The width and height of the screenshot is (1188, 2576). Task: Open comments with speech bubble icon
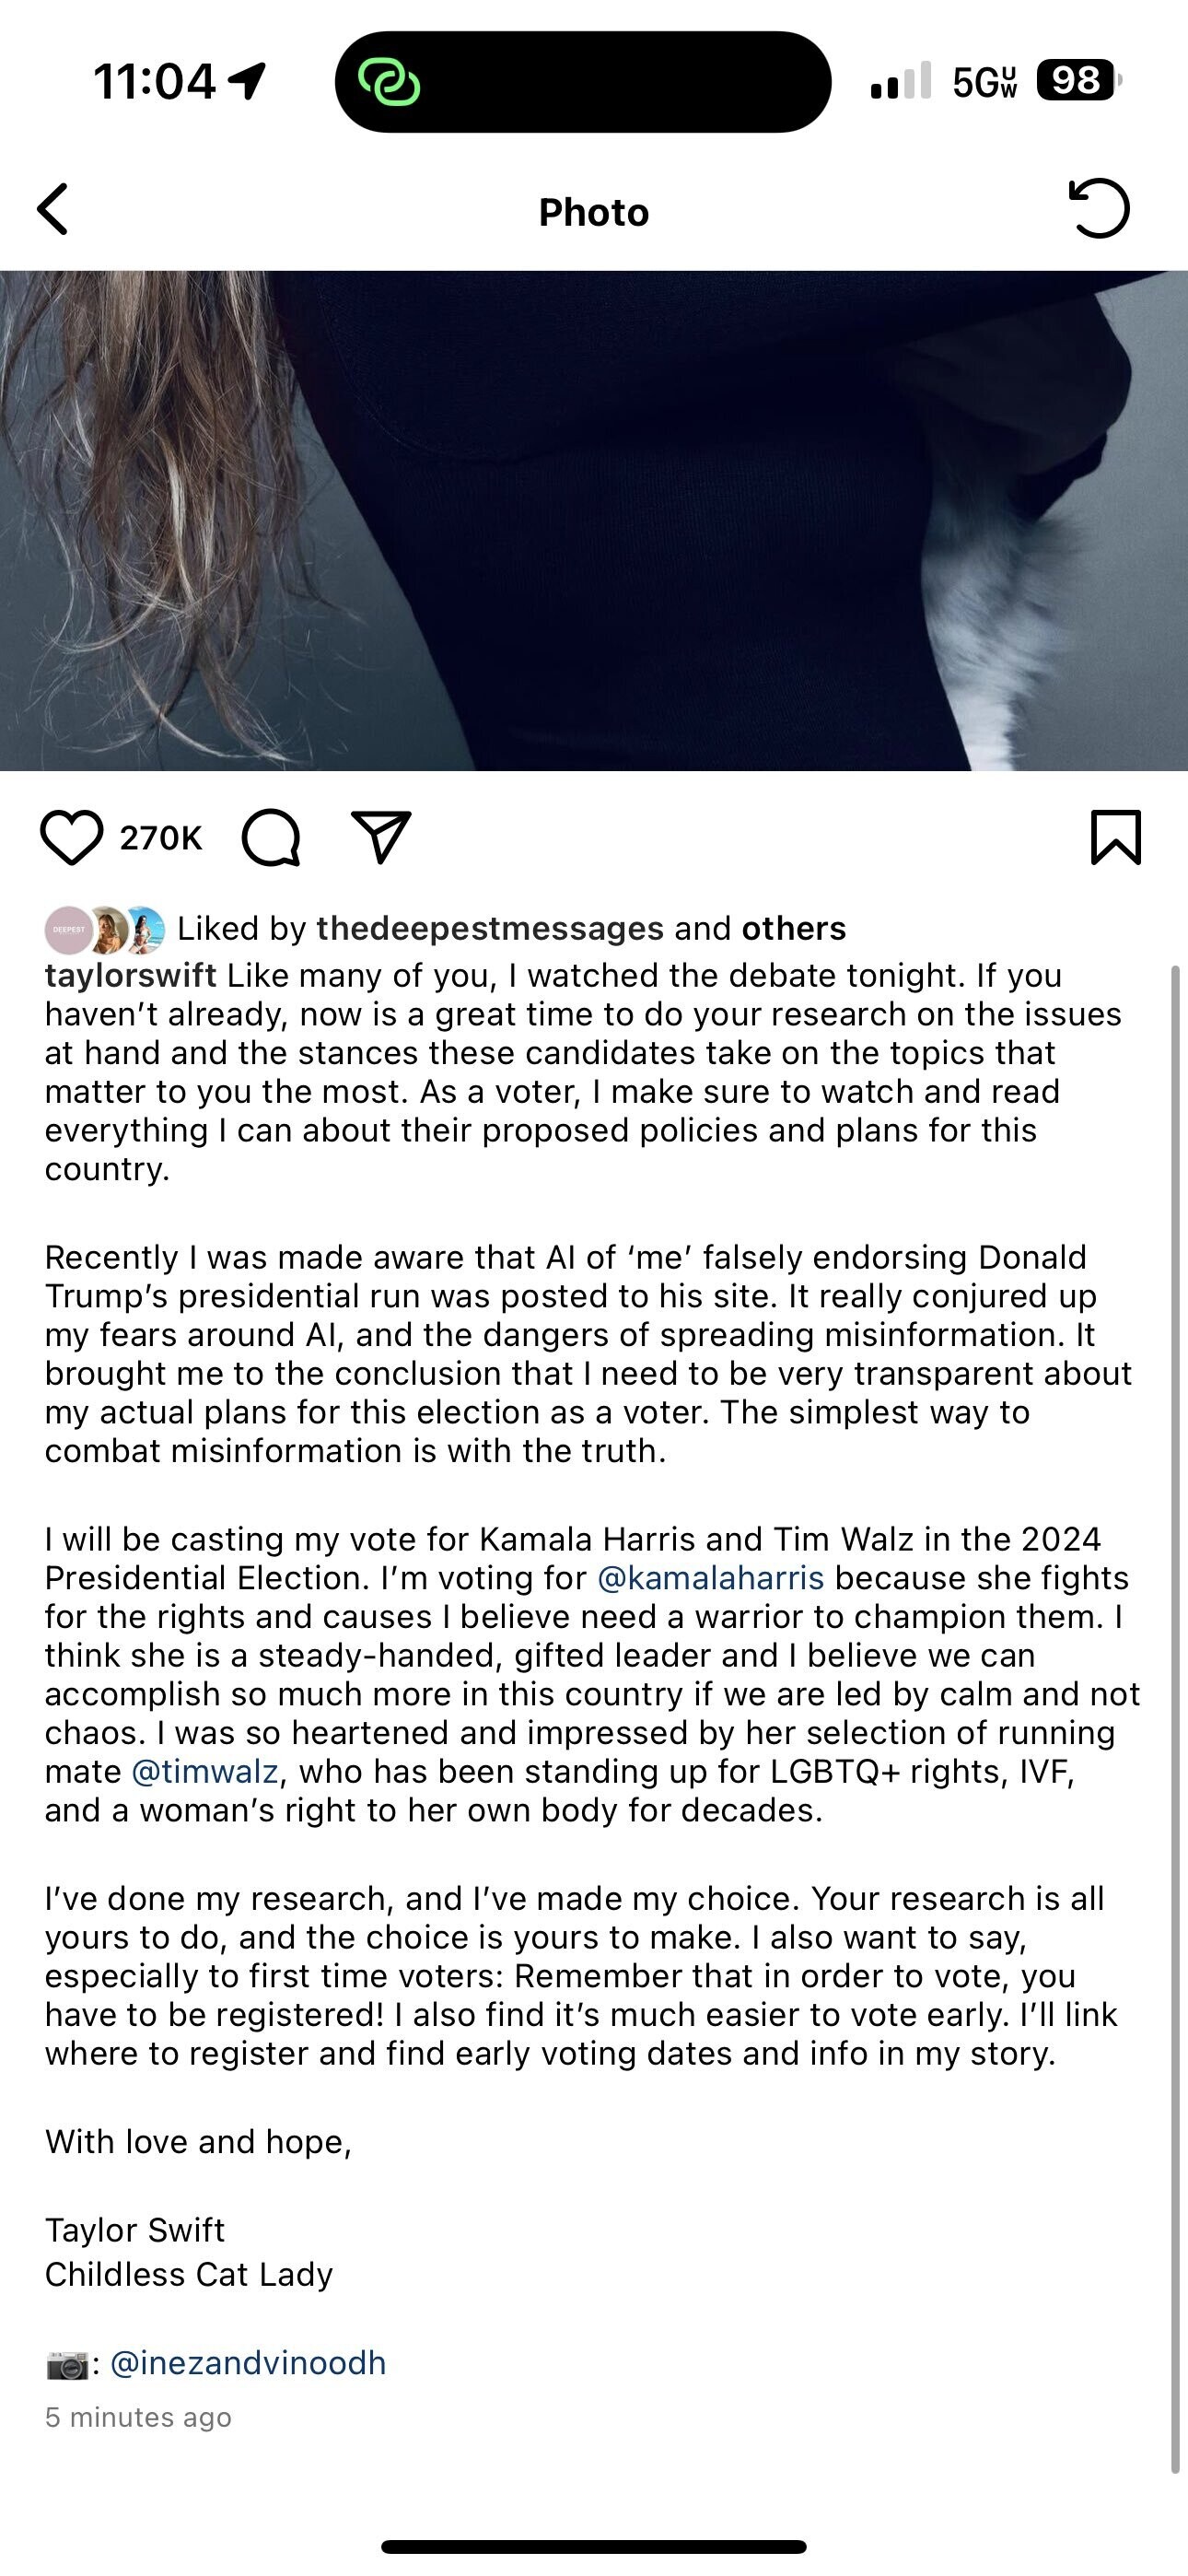(271, 837)
